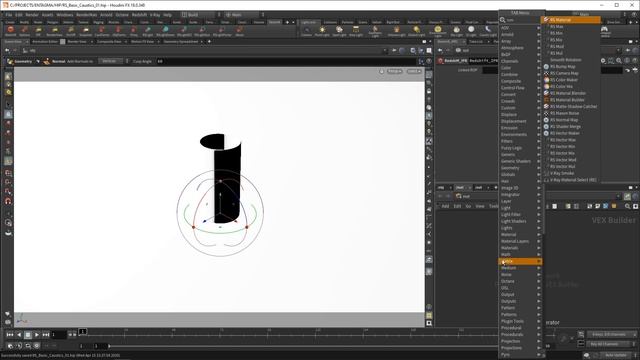Viewport: 640px width, 360px height.
Task: Click the Sky Light shelf tool
Action: pyautogui.click(x=456, y=31)
